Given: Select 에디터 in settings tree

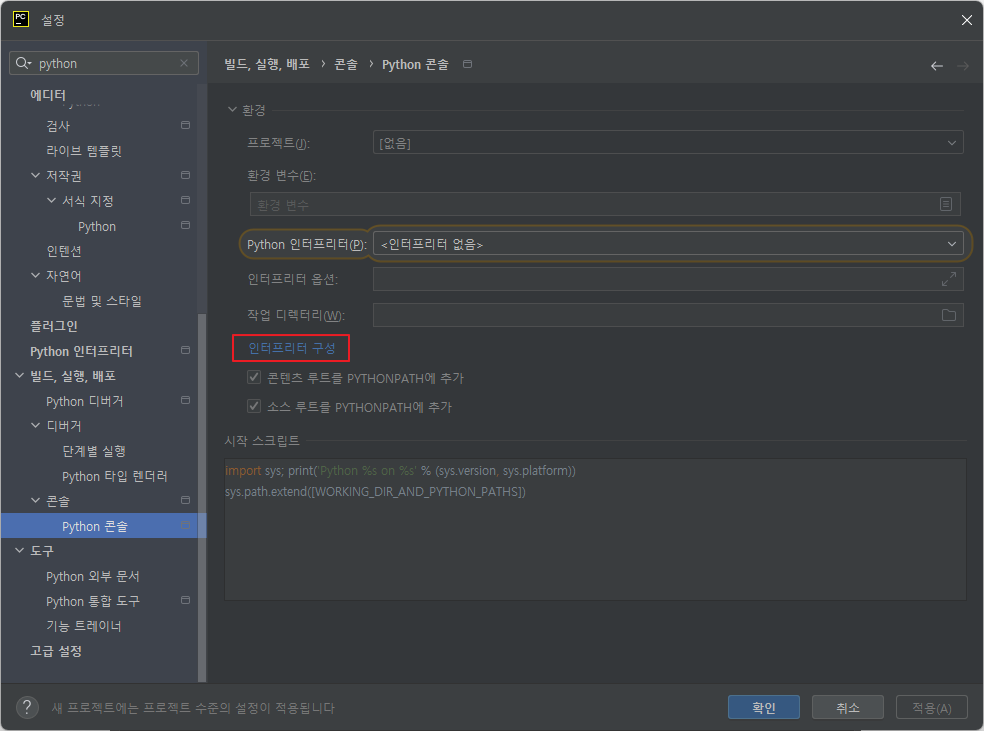Looking at the screenshot, I should point(48,95).
